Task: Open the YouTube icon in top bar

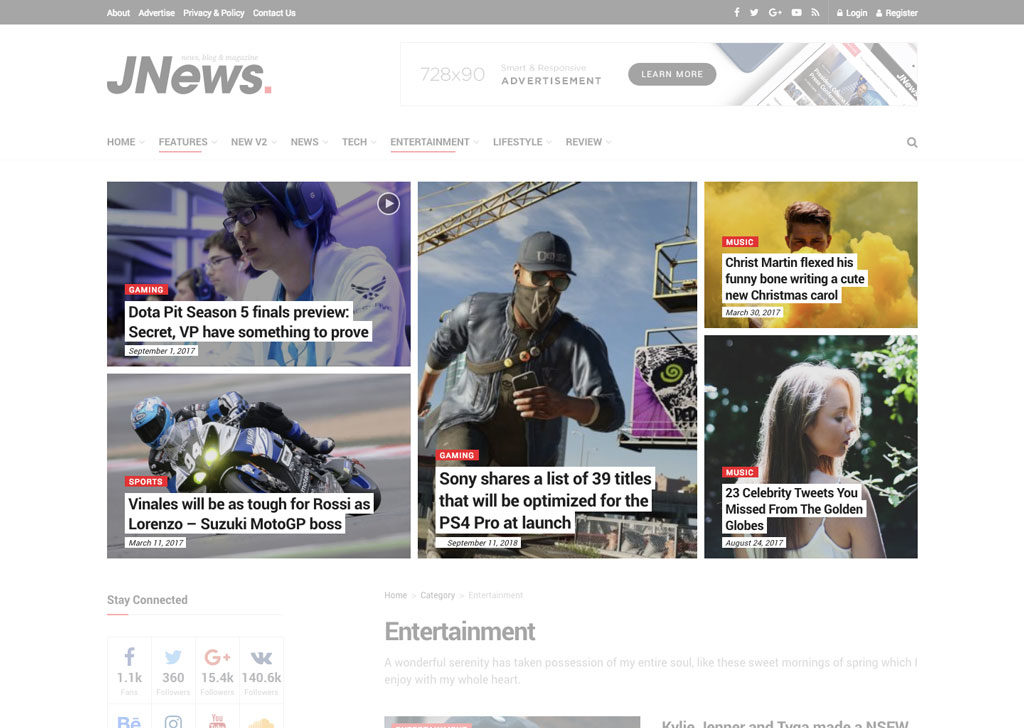Action: 796,13
